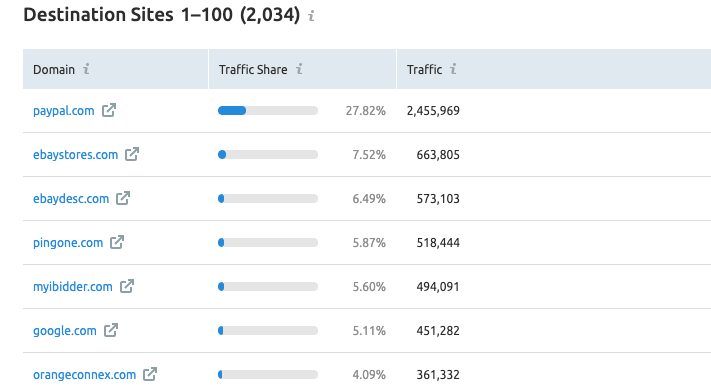The width and height of the screenshot is (711, 390).
Task: Open the ebaydesc.com domain link
Action: pos(71,199)
